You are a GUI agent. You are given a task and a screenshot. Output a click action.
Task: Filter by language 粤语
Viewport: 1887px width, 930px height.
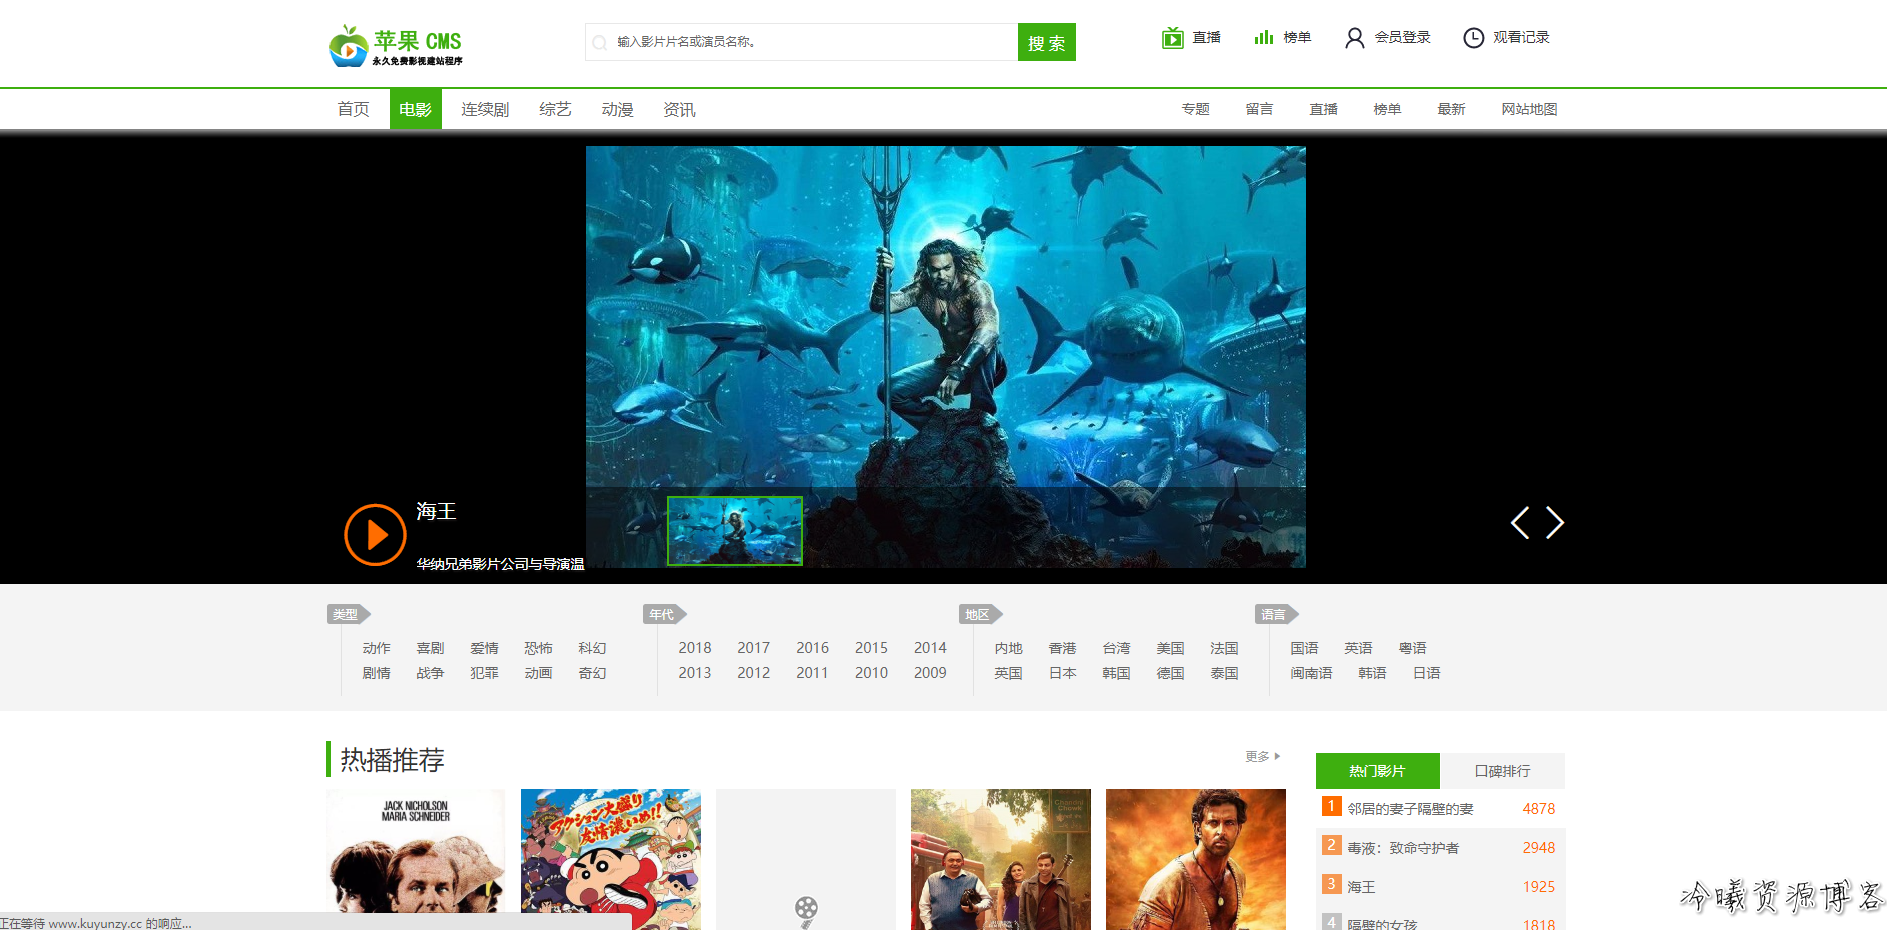(1412, 648)
